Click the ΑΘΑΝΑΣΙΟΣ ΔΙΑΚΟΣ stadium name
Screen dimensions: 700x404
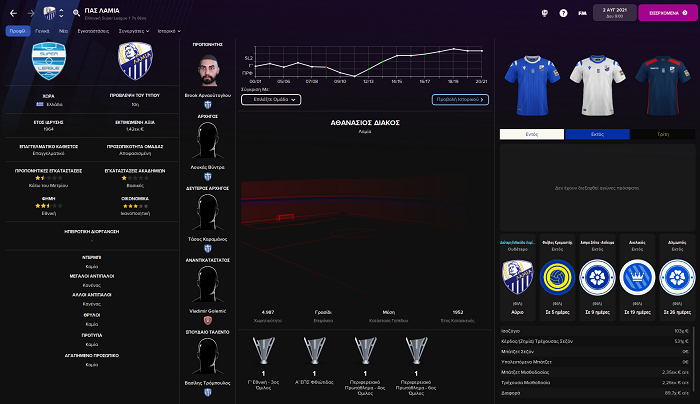pos(365,123)
